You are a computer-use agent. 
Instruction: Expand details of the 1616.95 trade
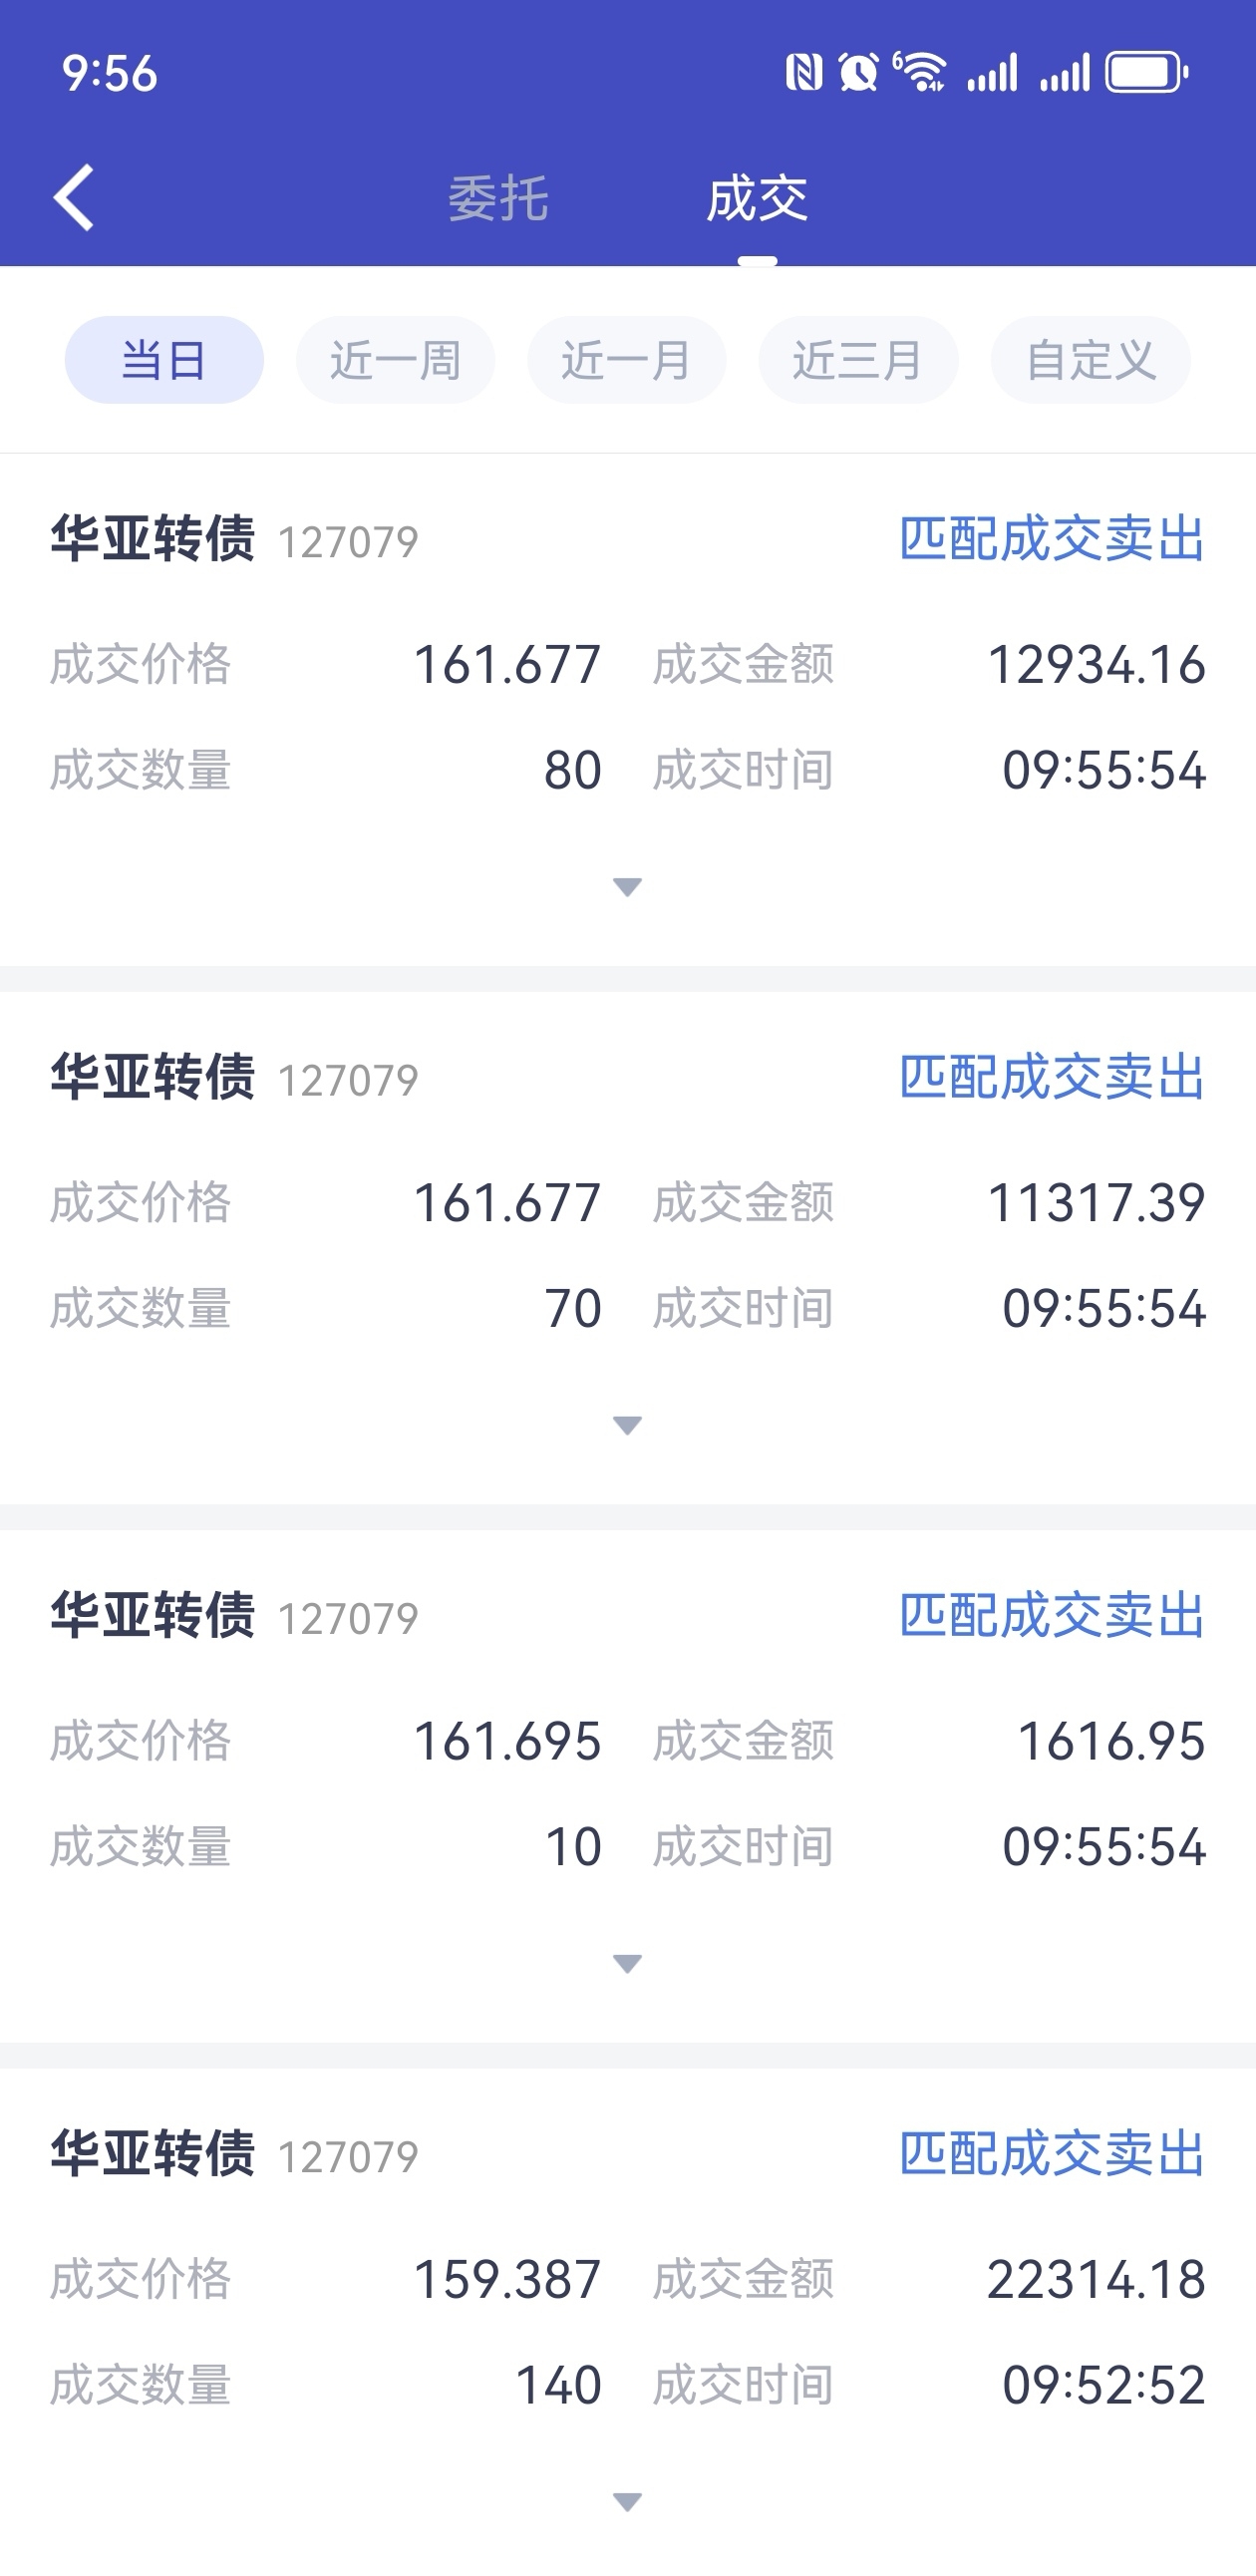coord(627,1964)
